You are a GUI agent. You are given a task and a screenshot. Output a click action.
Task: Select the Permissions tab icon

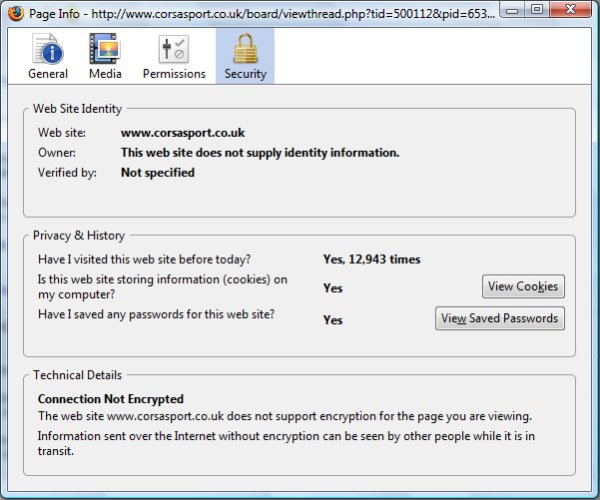tap(174, 56)
